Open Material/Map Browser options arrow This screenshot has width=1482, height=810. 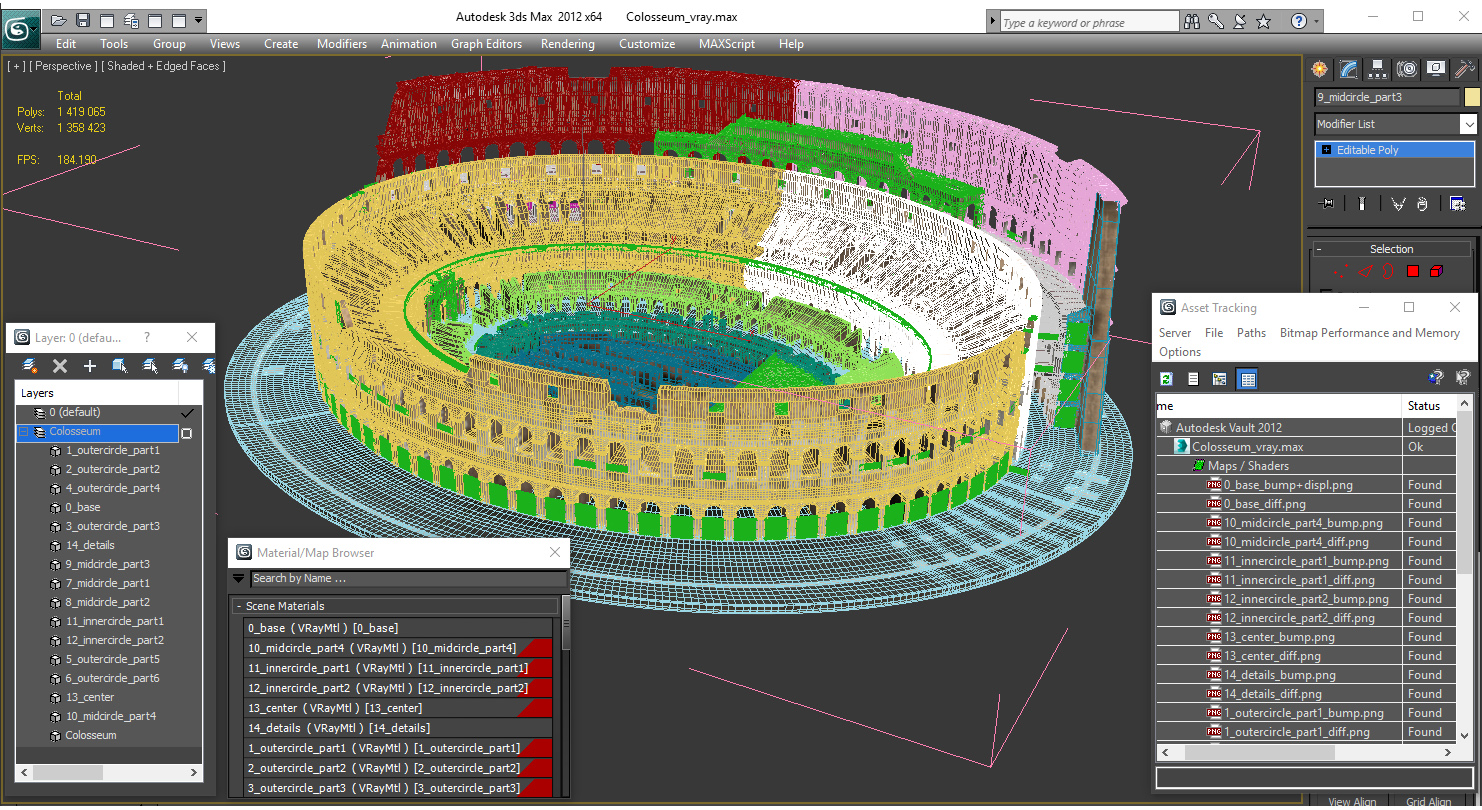(x=238, y=578)
